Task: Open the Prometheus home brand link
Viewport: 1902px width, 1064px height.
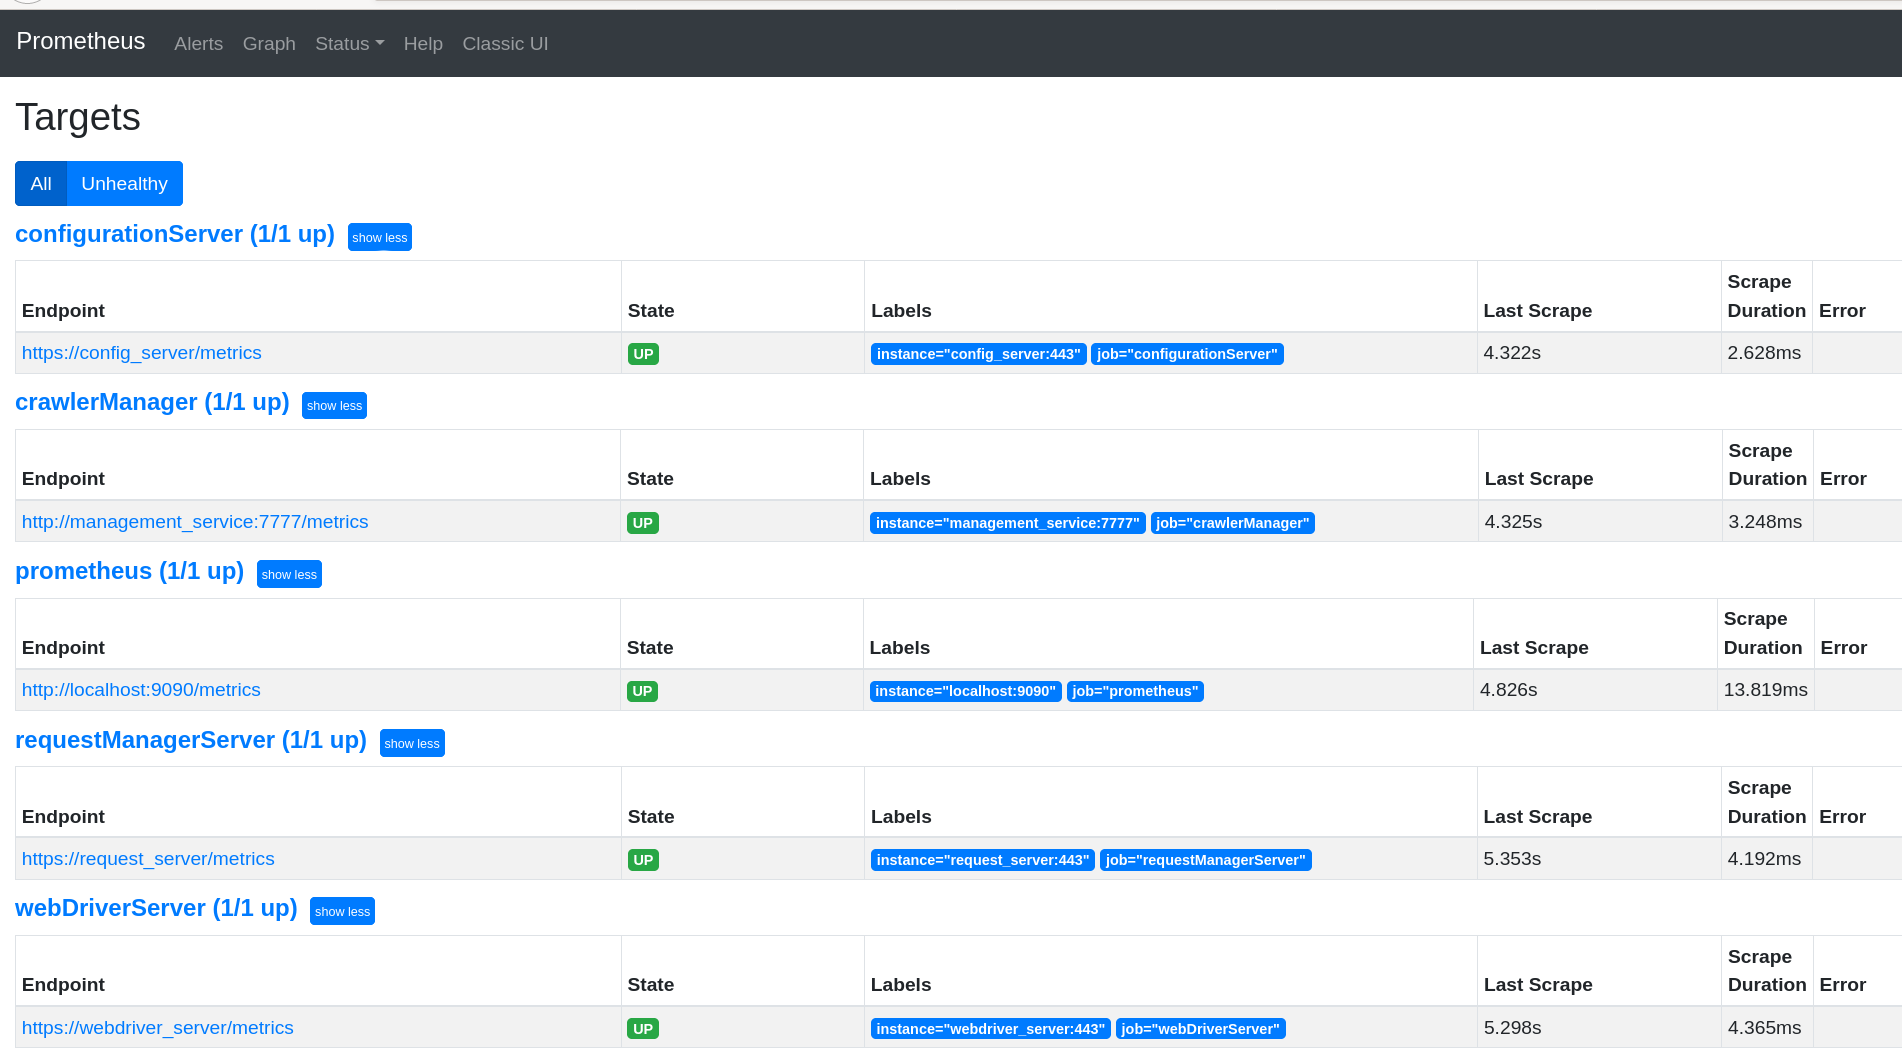Action: pos(80,41)
